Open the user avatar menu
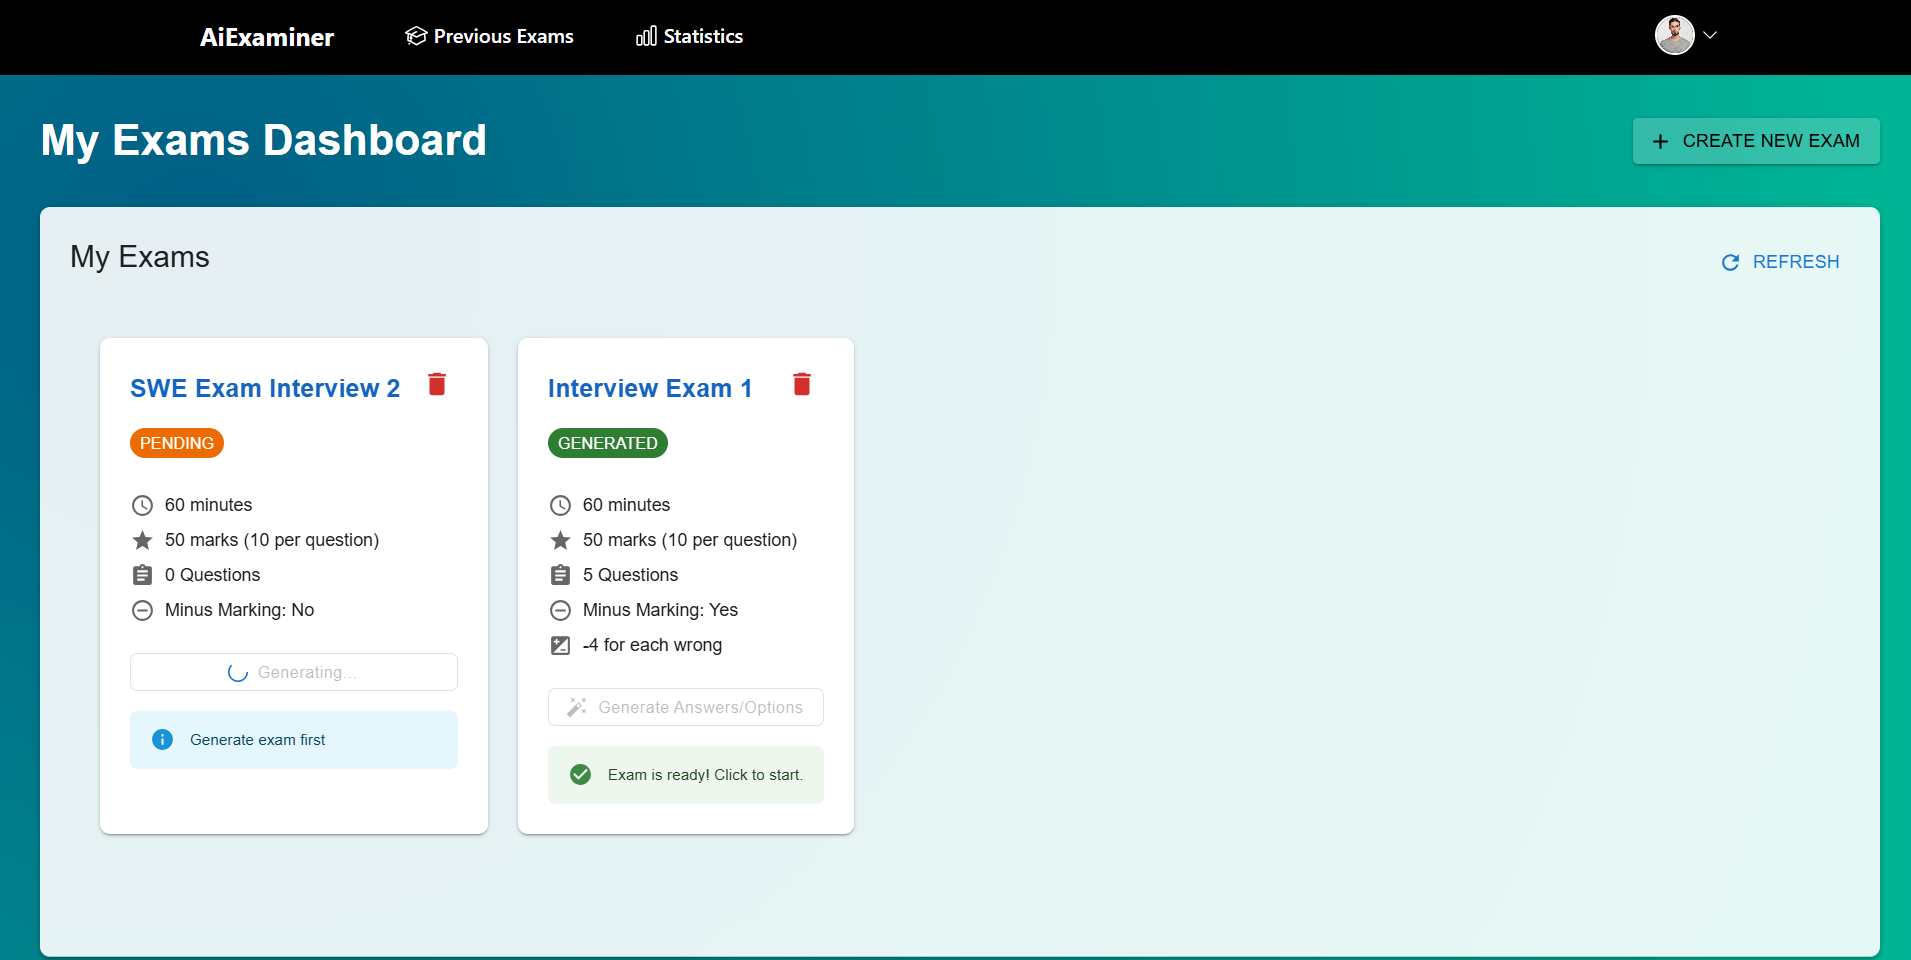Screen dimensions: 1911x960 [x=1674, y=35]
